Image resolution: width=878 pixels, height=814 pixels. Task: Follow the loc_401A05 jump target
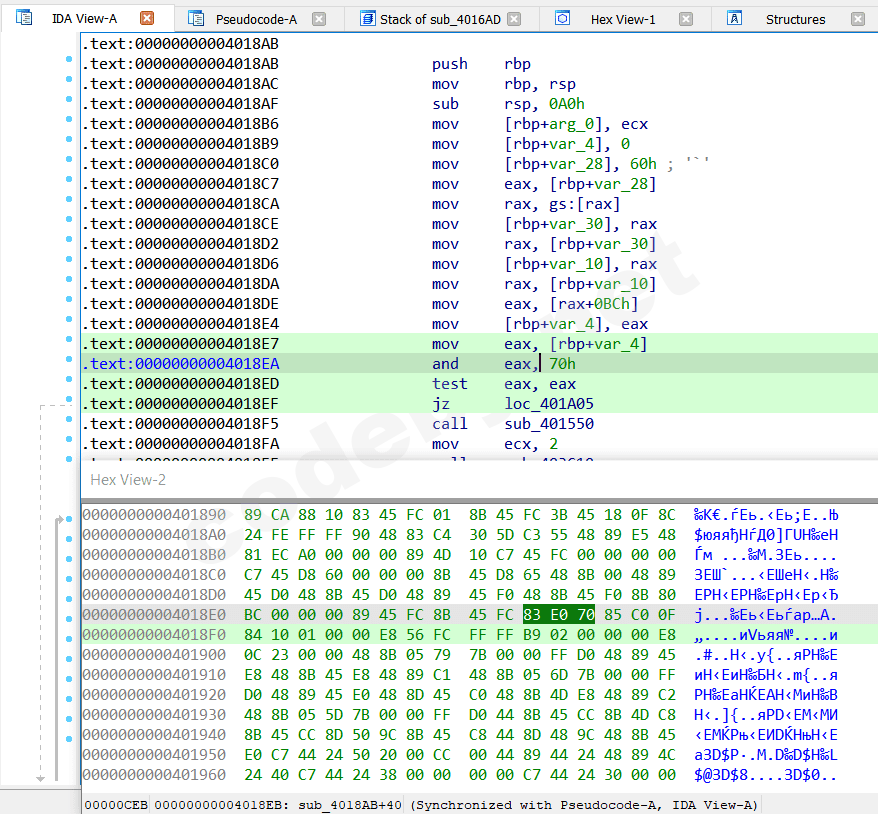click(x=549, y=404)
